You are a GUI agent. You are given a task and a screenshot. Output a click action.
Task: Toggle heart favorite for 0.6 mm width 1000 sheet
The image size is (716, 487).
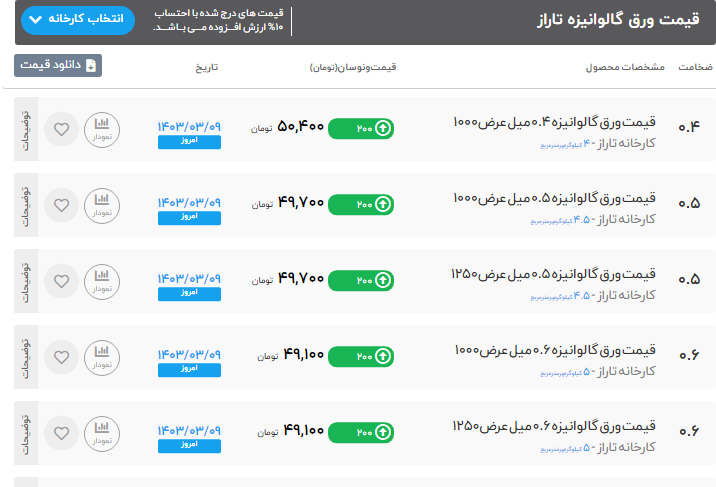click(x=62, y=355)
